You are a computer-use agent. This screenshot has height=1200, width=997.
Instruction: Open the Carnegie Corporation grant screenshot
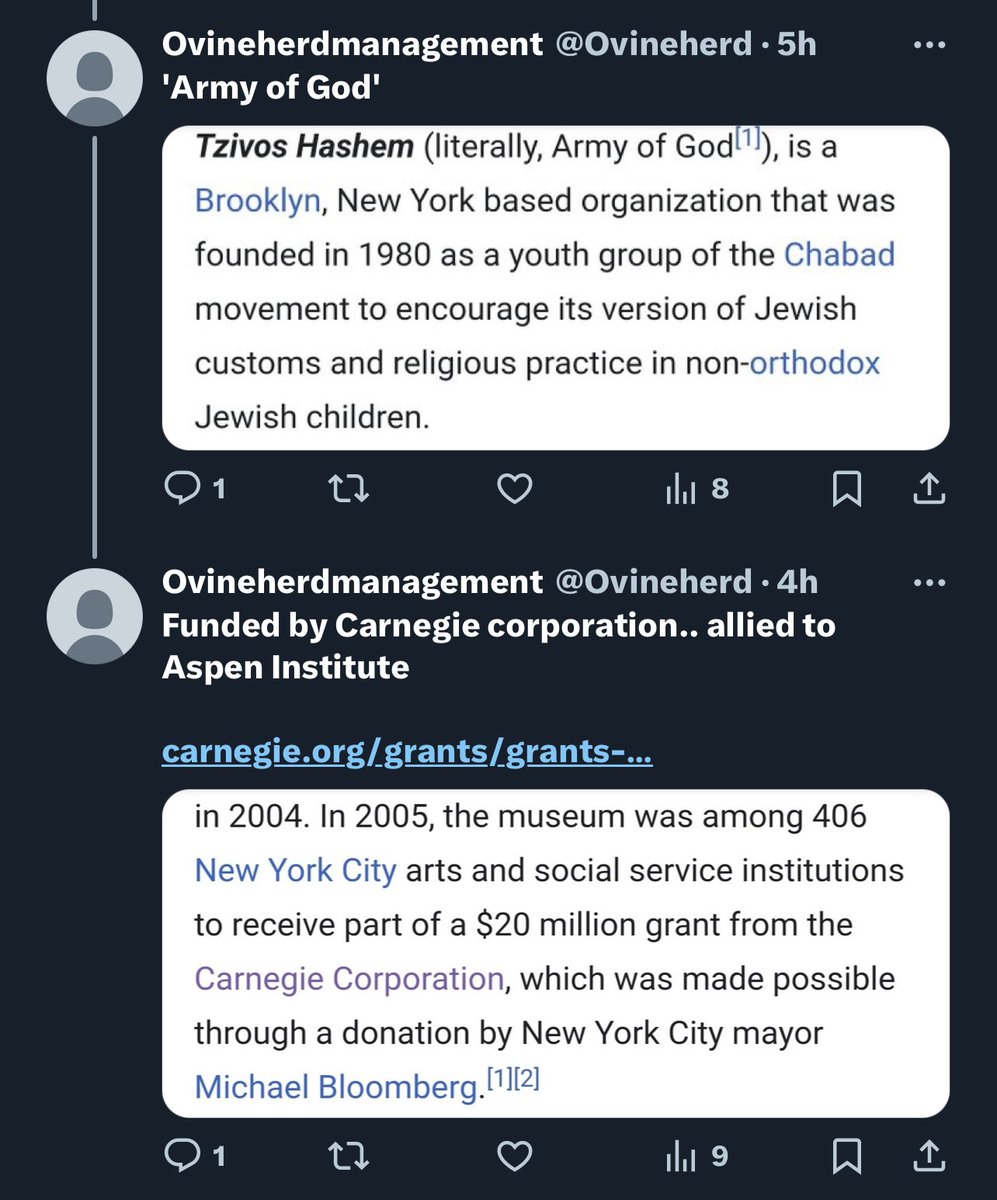click(x=555, y=953)
